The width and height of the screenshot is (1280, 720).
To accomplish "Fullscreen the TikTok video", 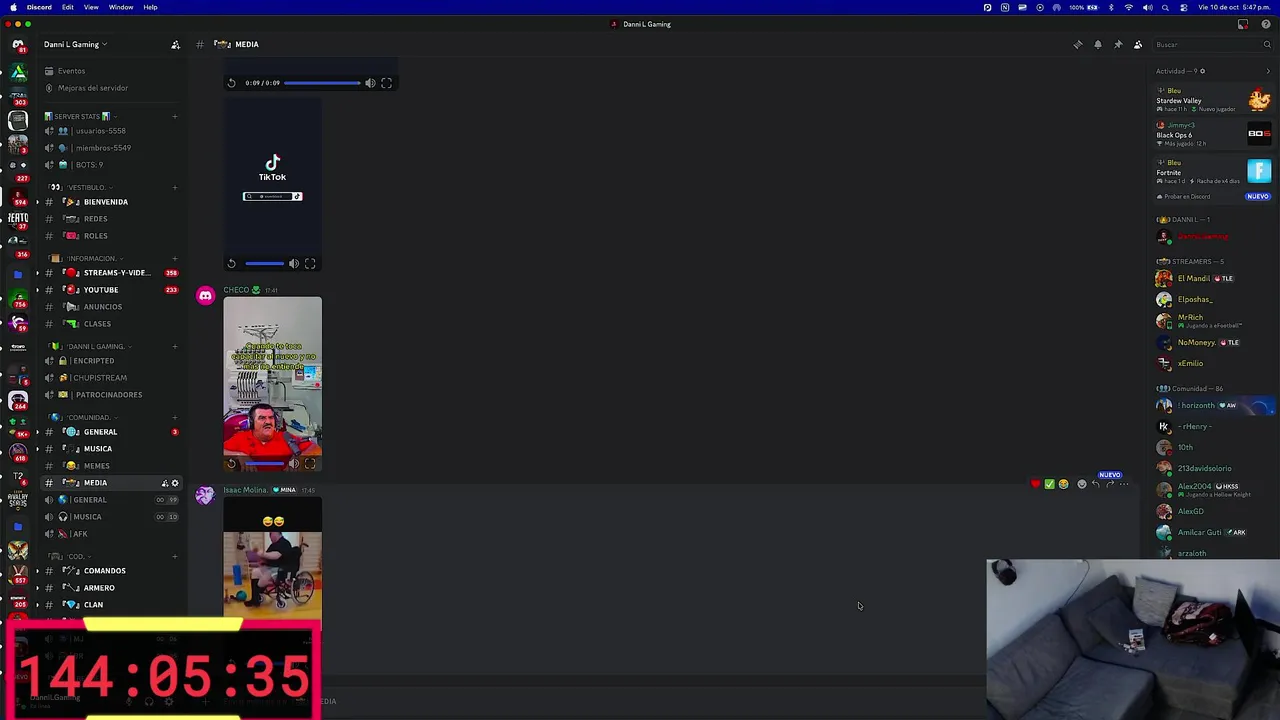I will point(310,264).
